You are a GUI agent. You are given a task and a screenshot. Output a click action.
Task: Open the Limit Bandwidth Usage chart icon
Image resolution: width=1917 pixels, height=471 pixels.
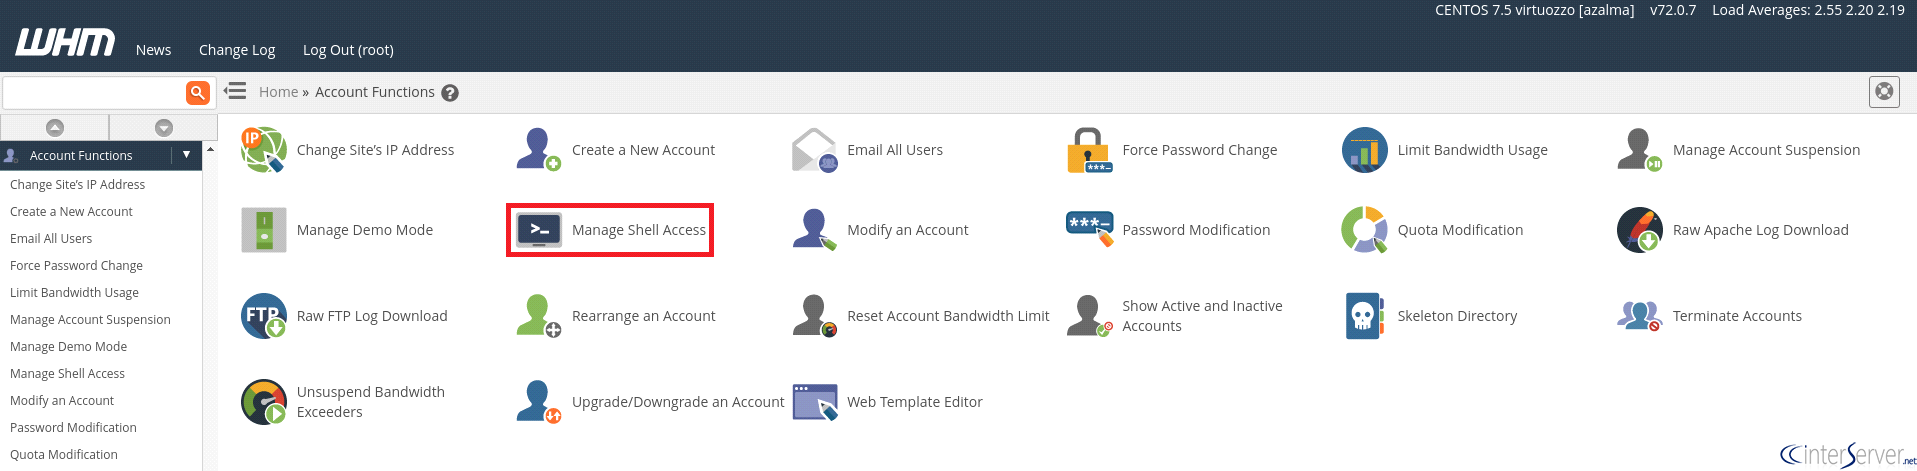(1364, 150)
